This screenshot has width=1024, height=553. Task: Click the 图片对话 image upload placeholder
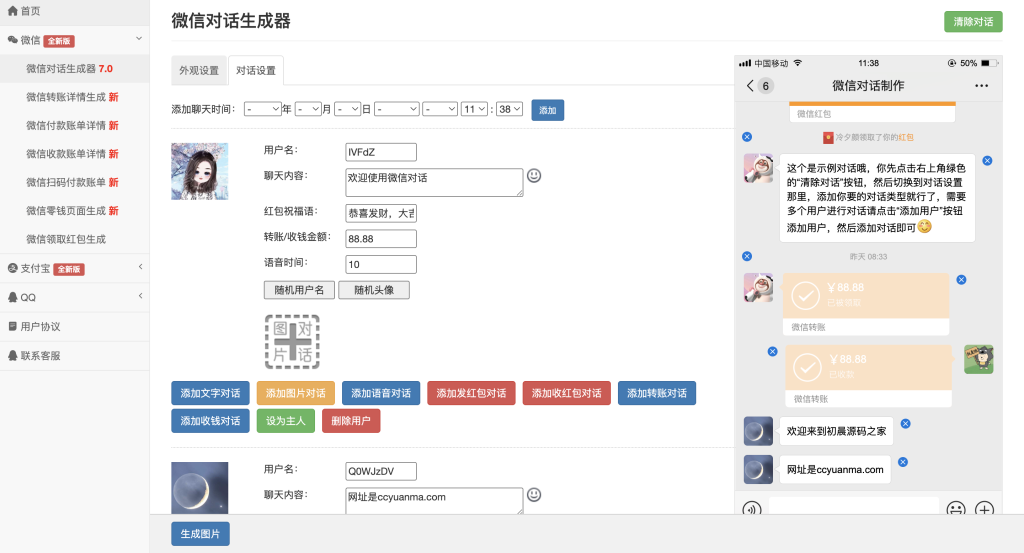tap(292, 342)
